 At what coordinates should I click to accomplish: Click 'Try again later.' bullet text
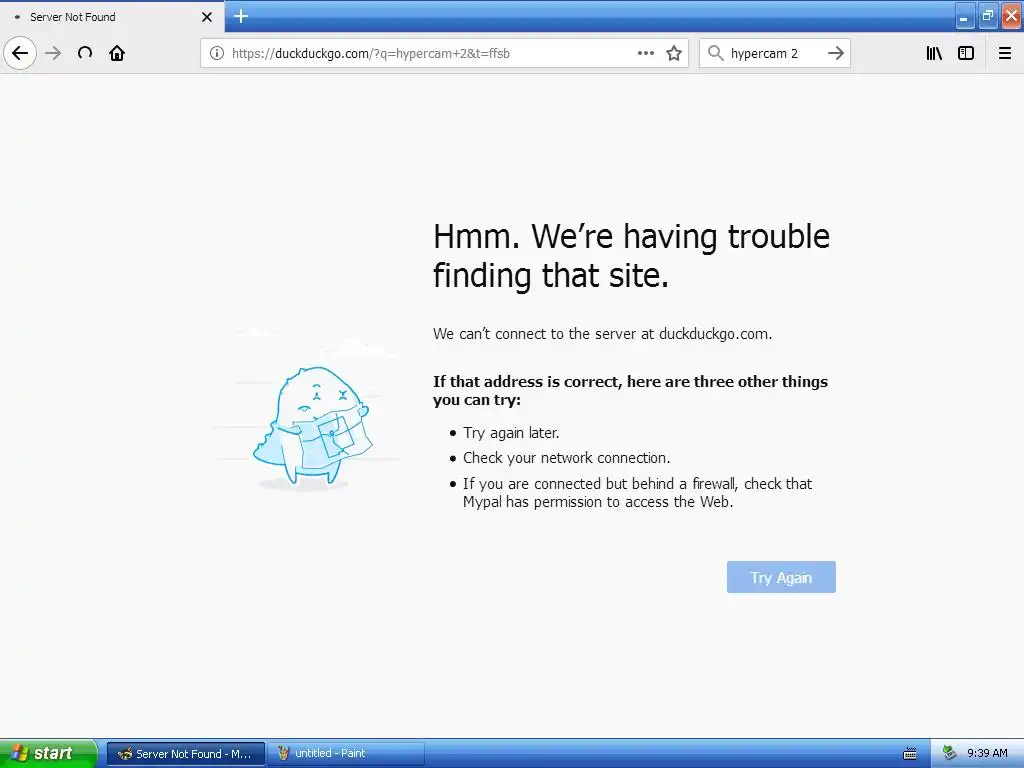[511, 433]
